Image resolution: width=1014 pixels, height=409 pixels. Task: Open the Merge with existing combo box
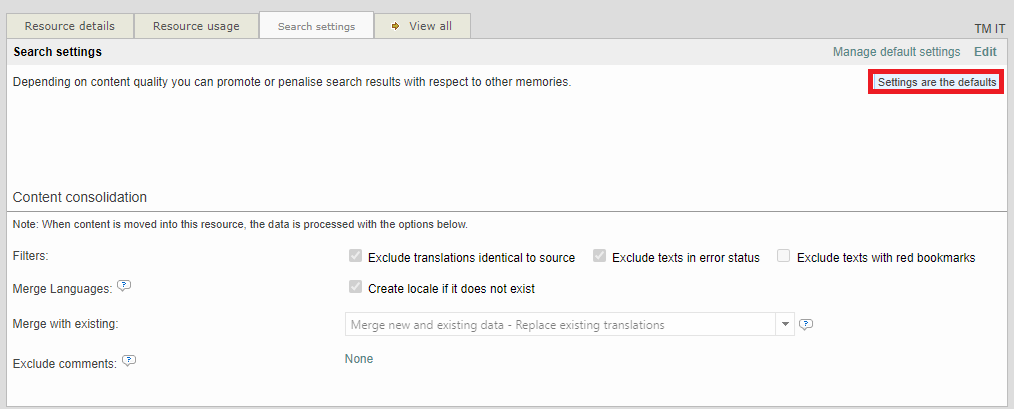tap(558, 324)
